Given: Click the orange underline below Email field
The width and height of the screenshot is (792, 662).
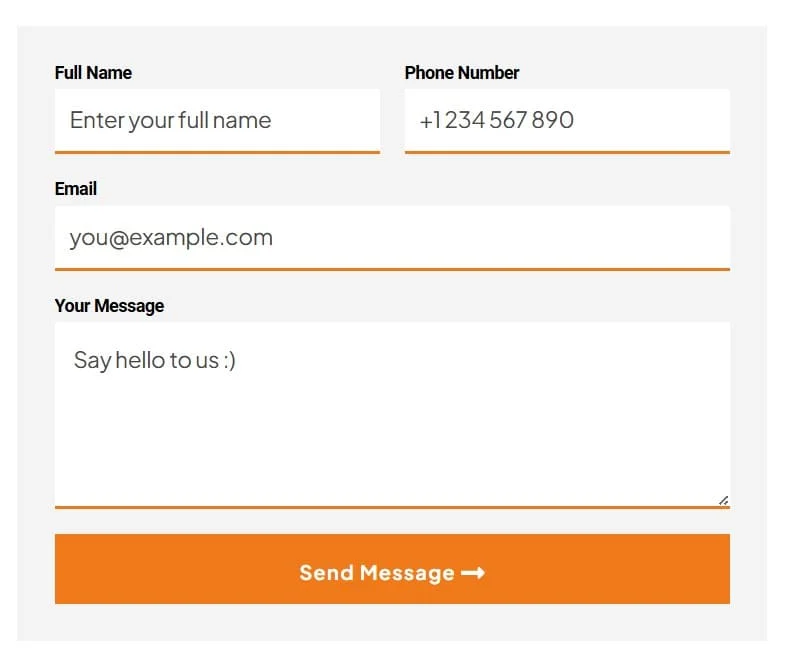Looking at the screenshot, I should (392, 269).
